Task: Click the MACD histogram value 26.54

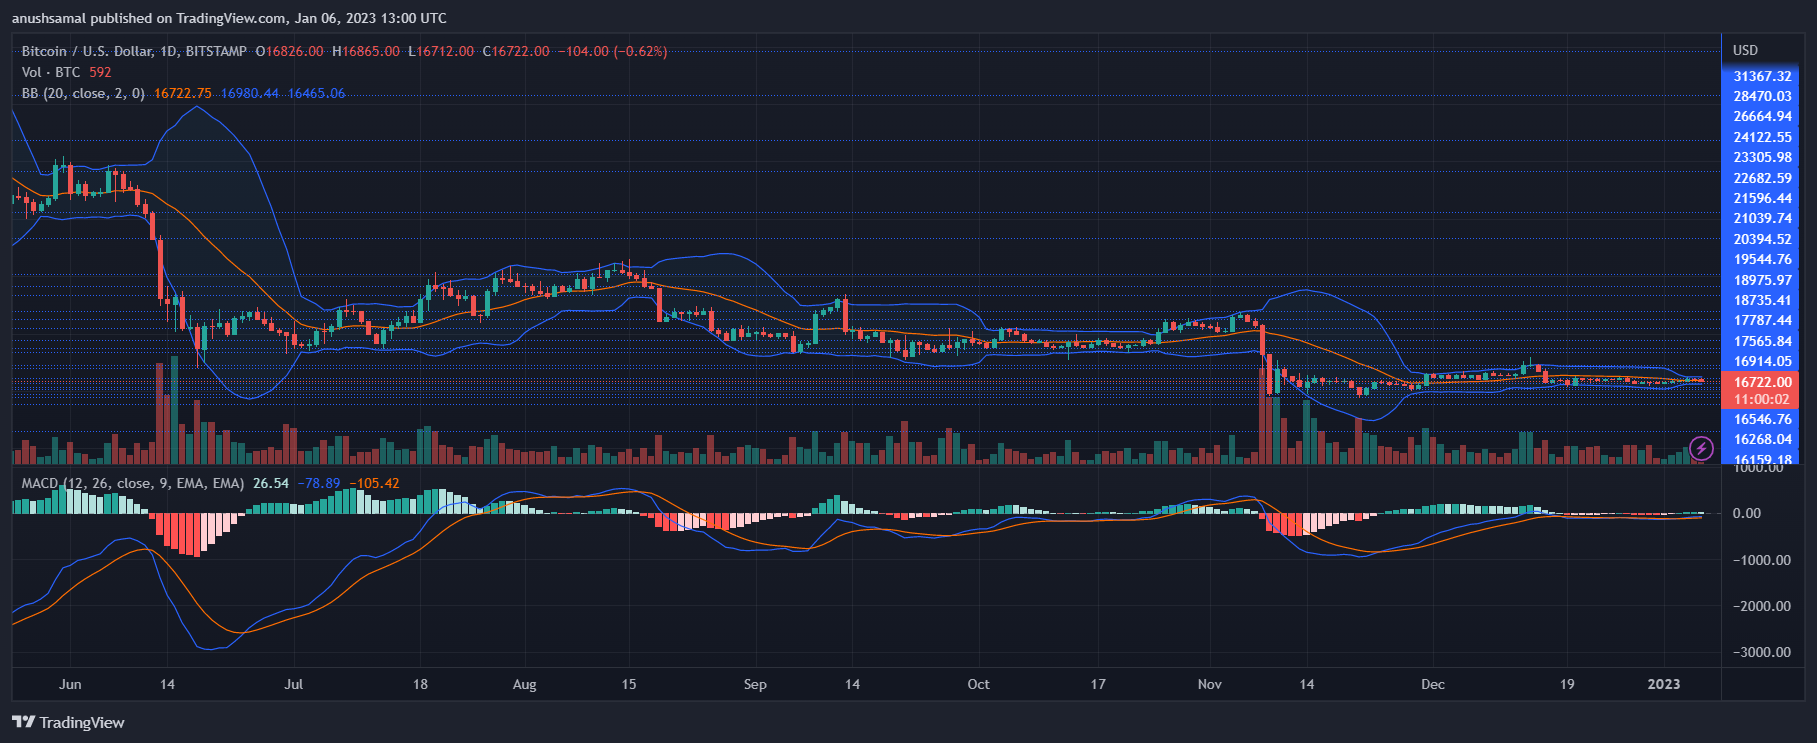Action: [271, 483]
